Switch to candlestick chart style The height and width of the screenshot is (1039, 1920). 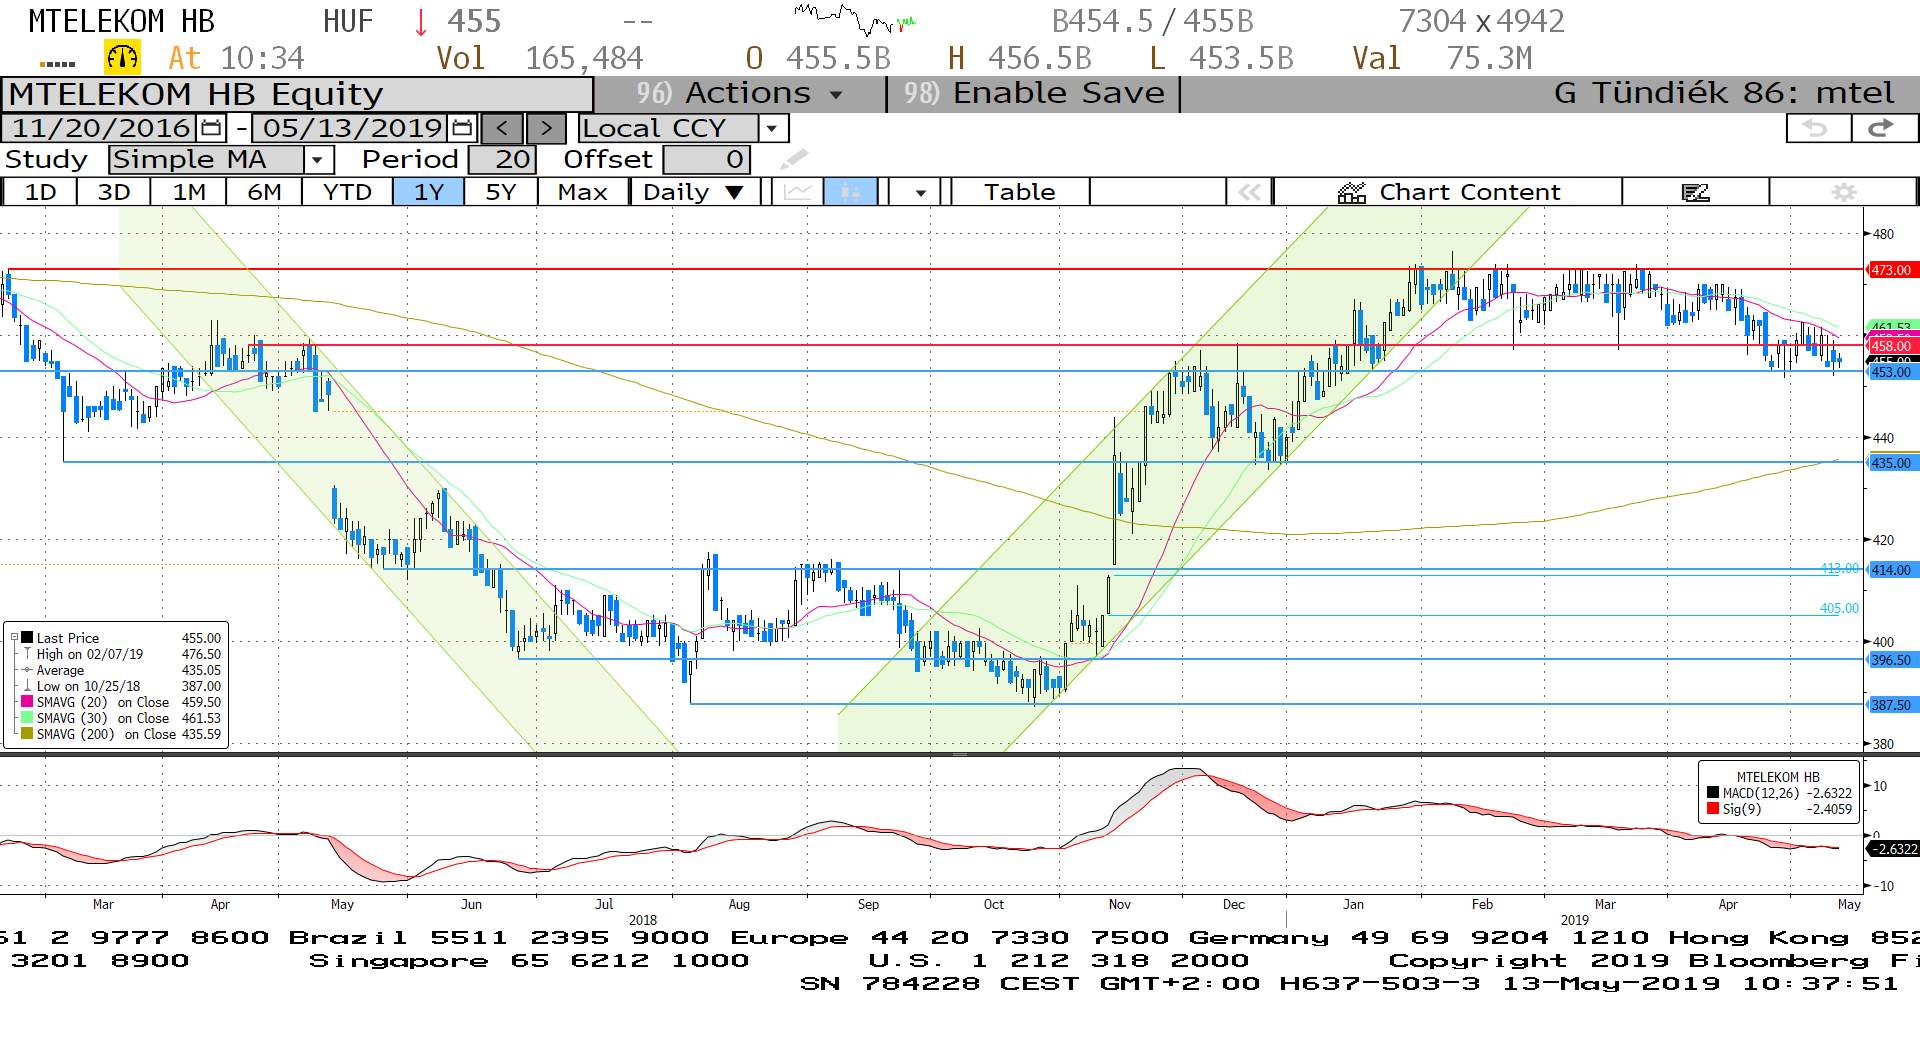850,192
